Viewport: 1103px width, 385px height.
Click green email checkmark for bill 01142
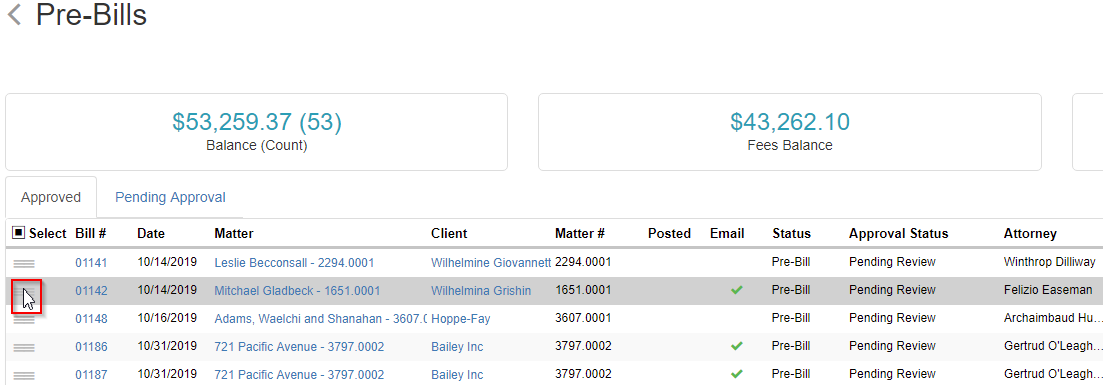click(x=737, y=290)
